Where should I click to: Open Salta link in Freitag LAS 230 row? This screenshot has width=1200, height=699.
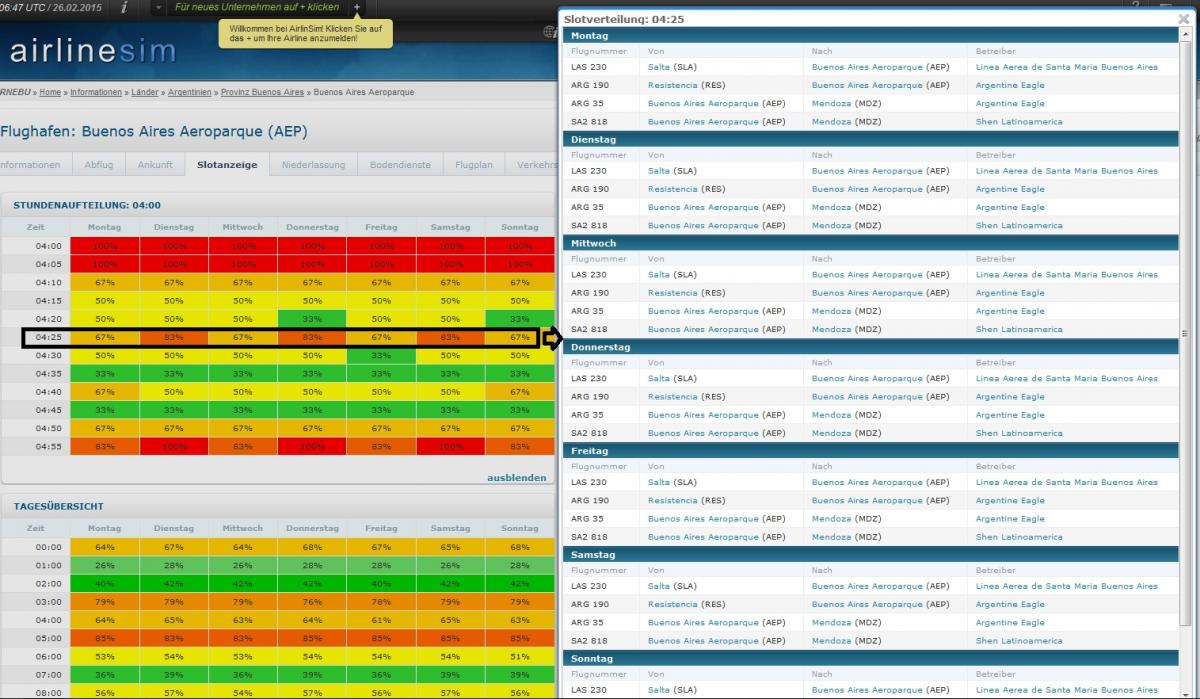tap(659, 482)
